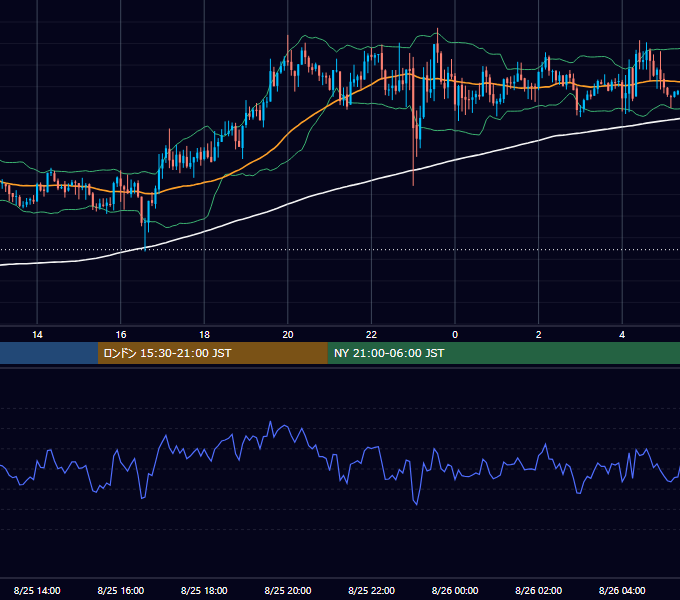Click the 0 hour axis label
This screenshot has height=600, width=680.
pos(455,335)
